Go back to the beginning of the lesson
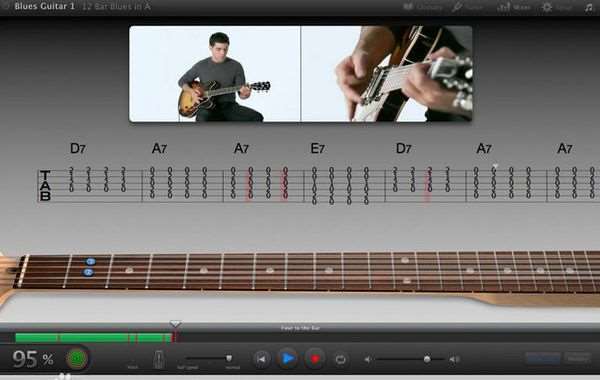Viewport: 600px width, 380px height. click(x=262, y=359)
